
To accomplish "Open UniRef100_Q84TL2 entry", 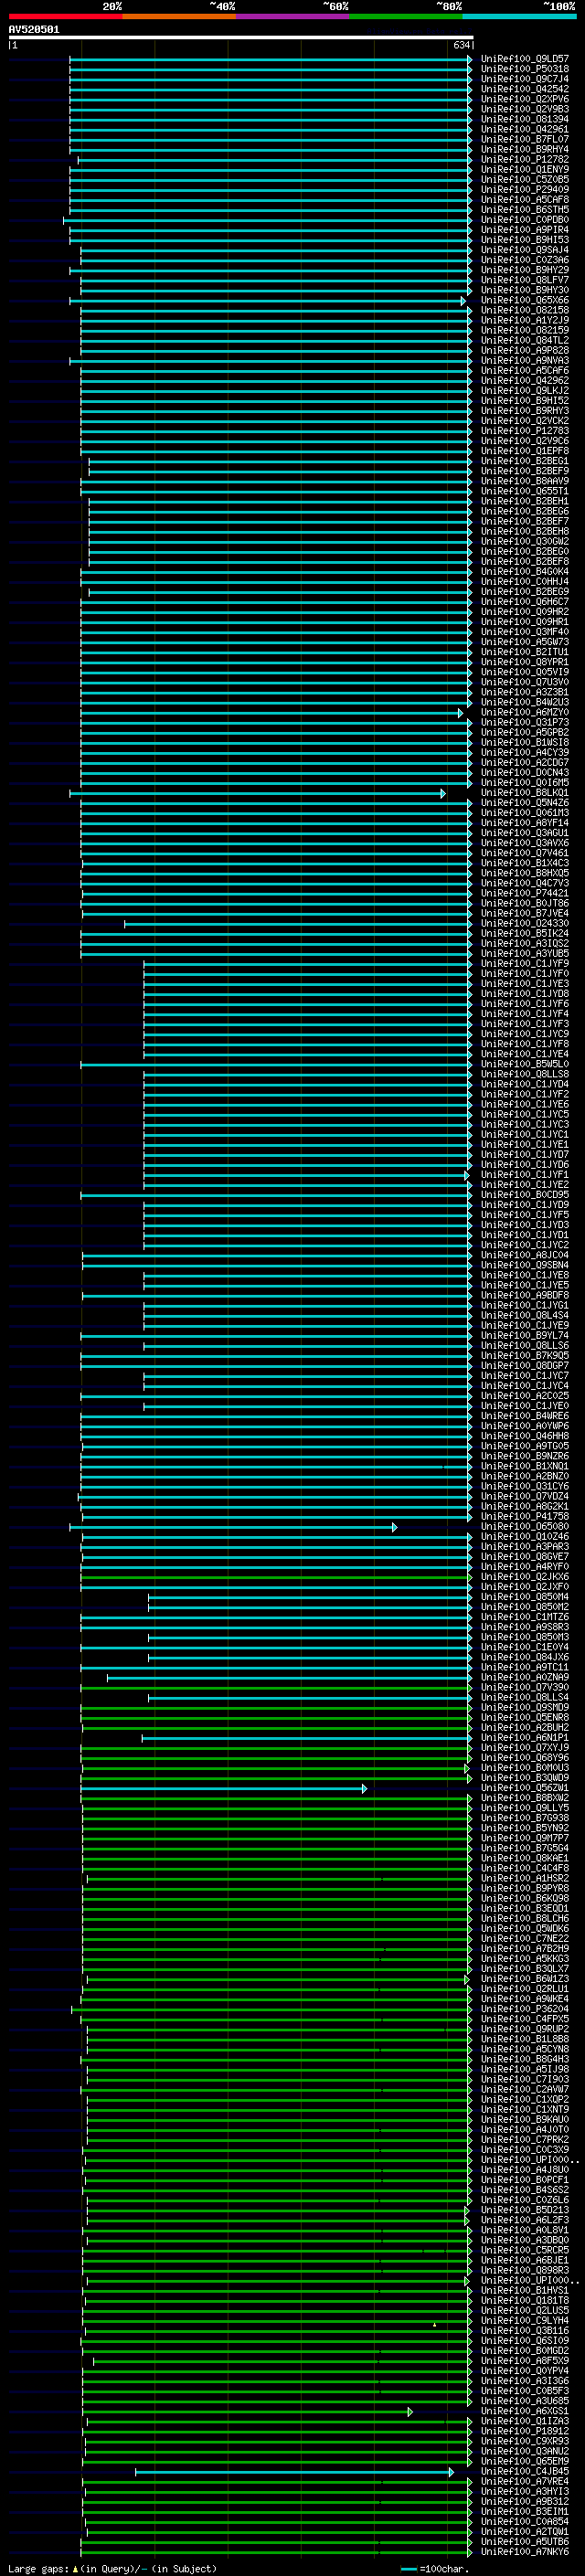I will point(524,341).
